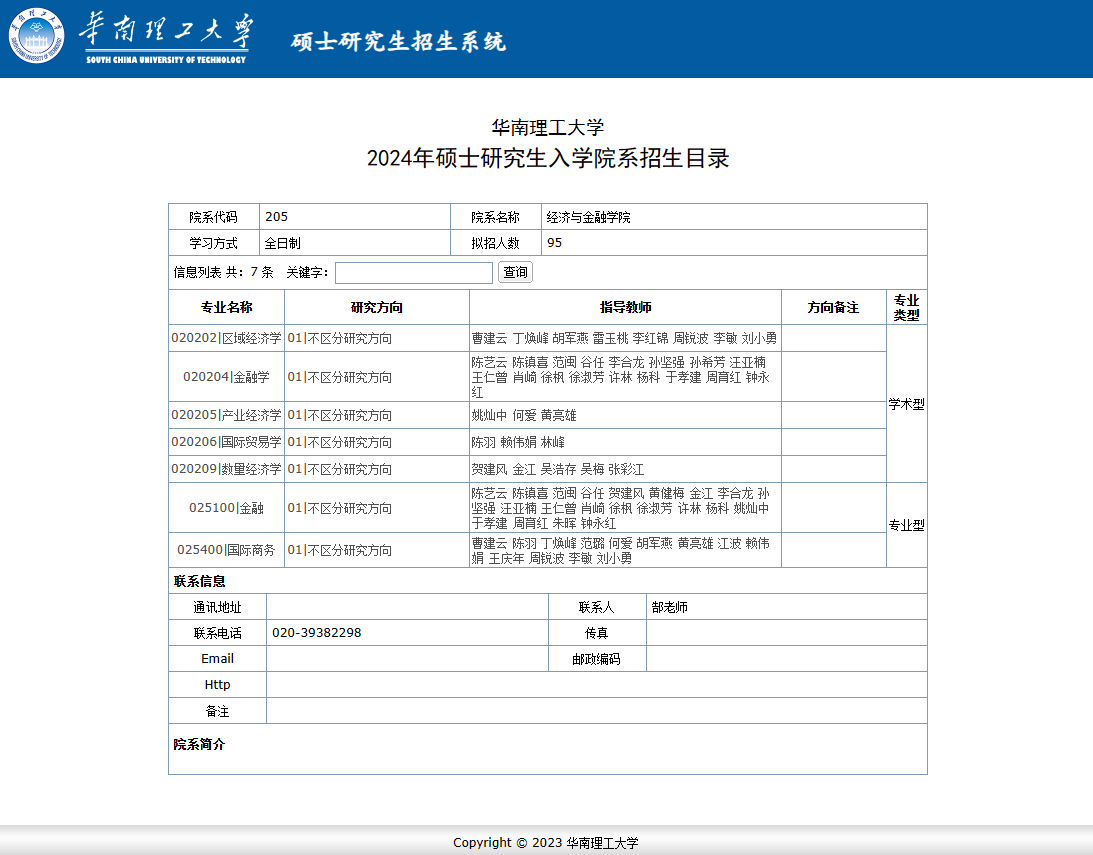Click the 邮政编码 label
1093x855 pixels.
[x=596, y=658]
